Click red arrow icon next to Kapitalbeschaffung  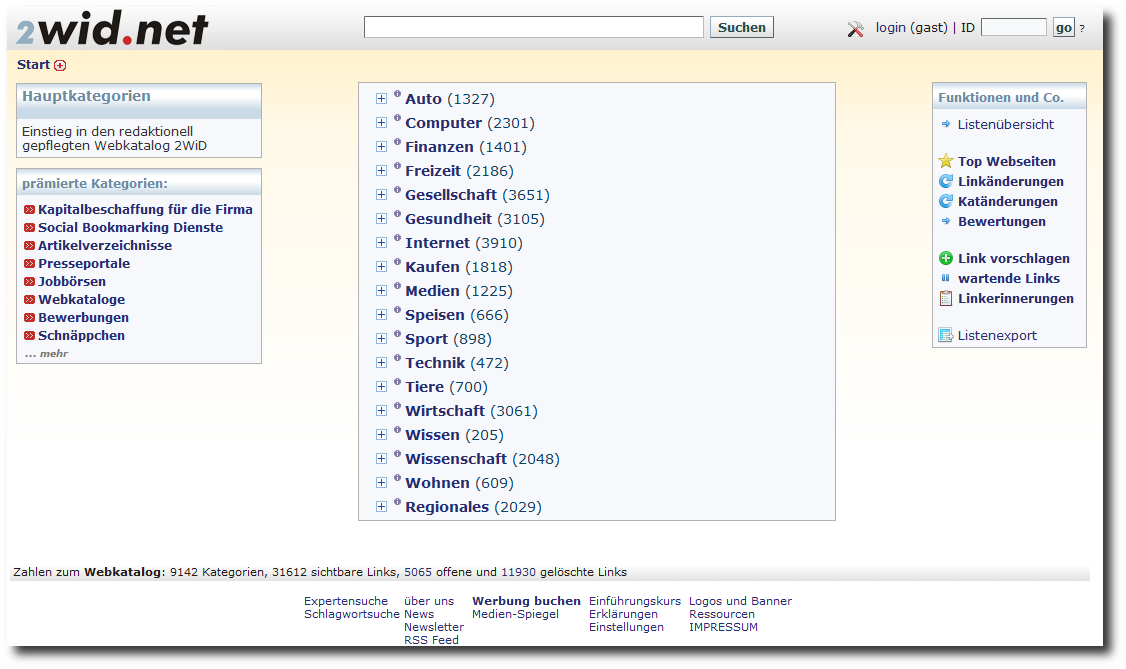[x=29, y=210]
